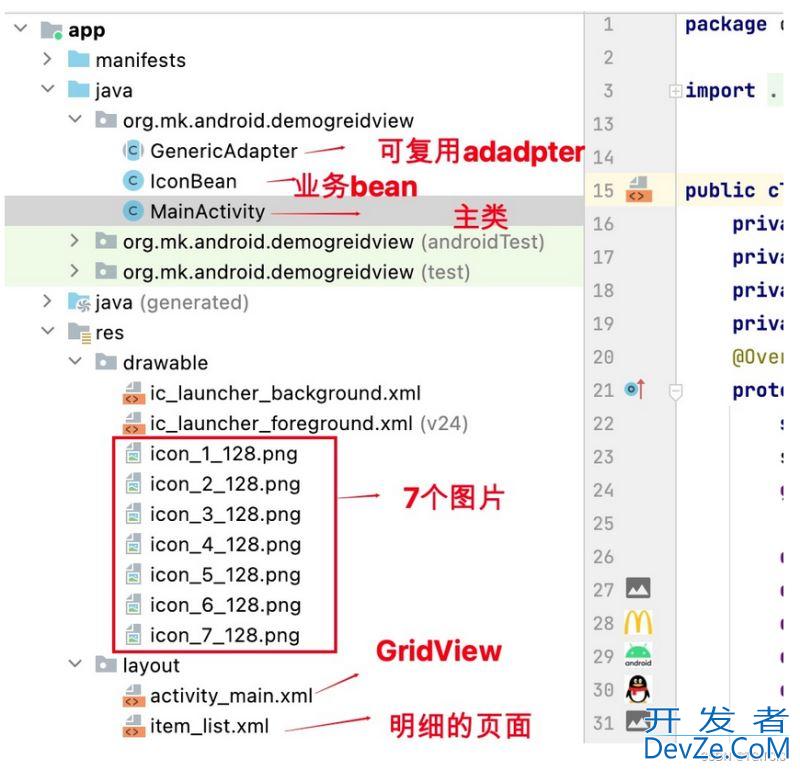800x770 pixels.
Task: Collapse the drawable folder
Action: click(x=75, y=361)
